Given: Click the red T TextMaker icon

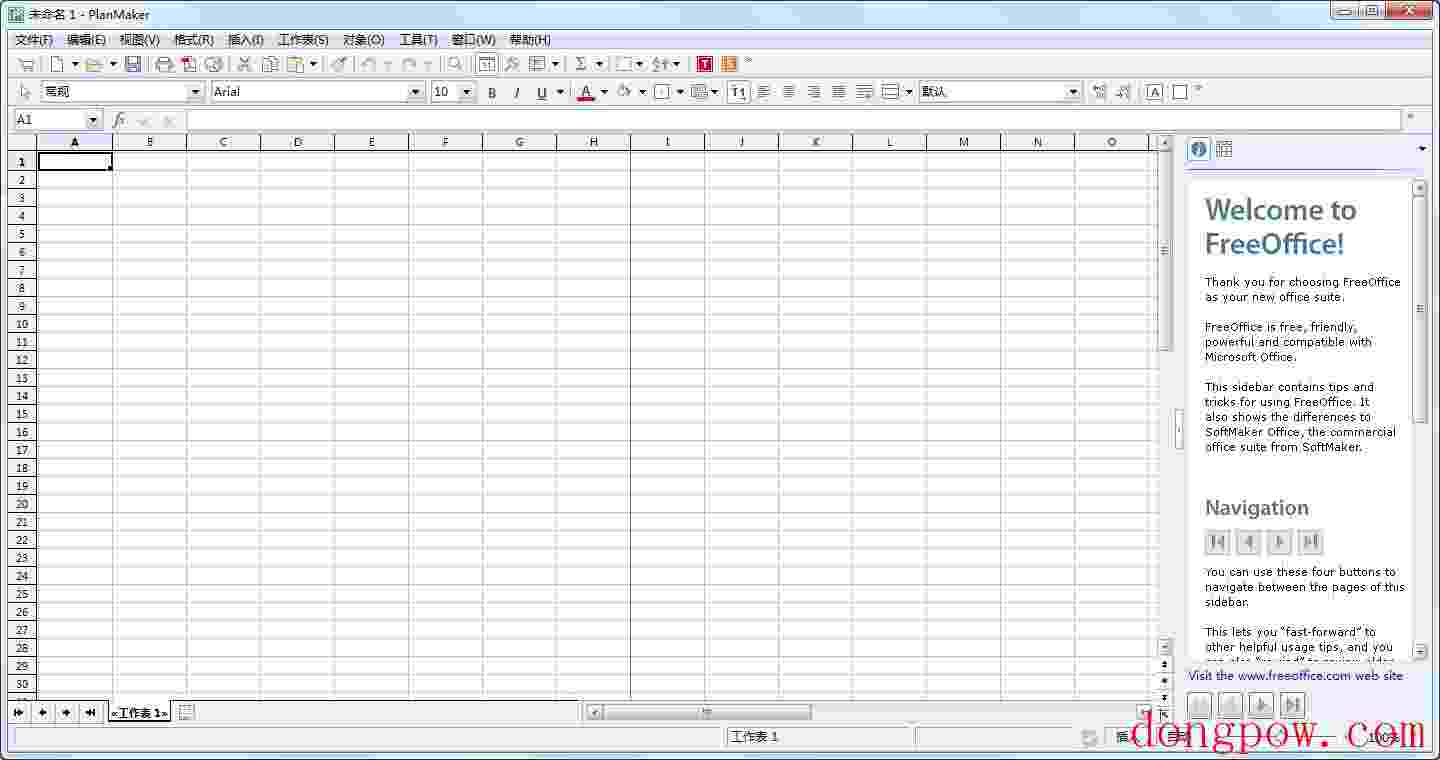Looking at the screenshot, I should coord(705,64).
